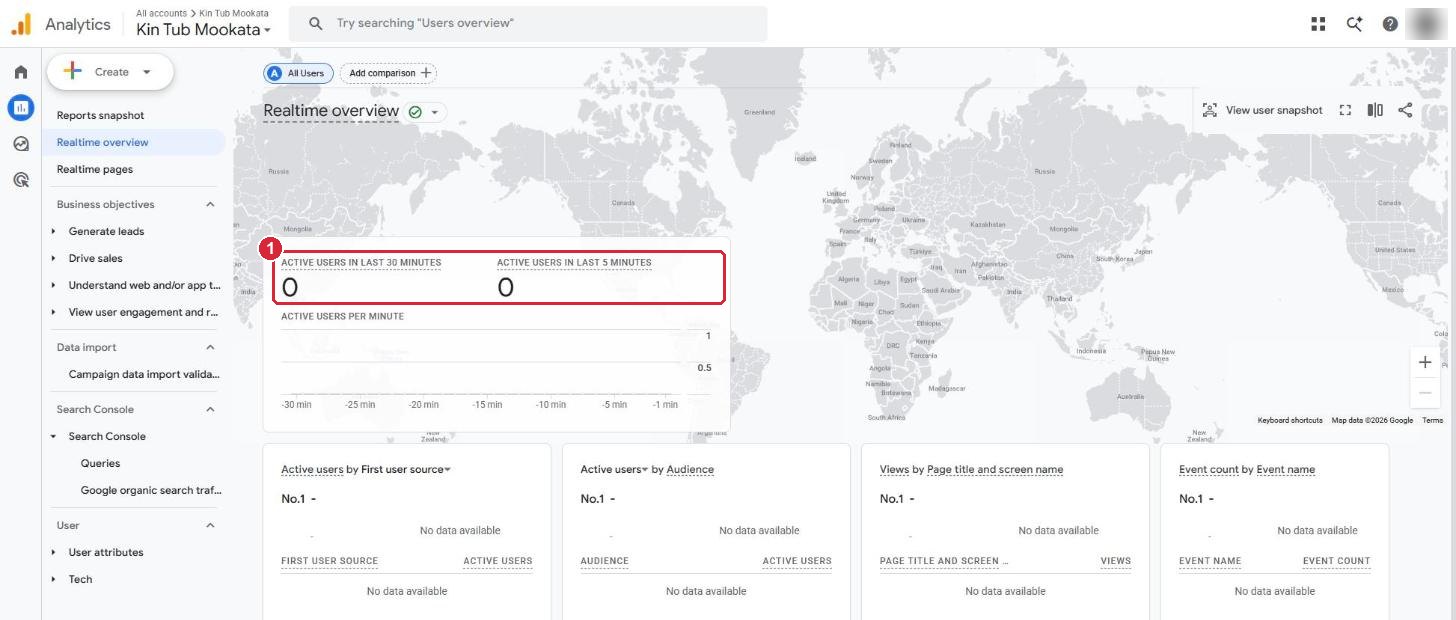Click the All accounts breadcrumb link
Viewport: 1456px width, 620px height.
[x=161, y=13]
